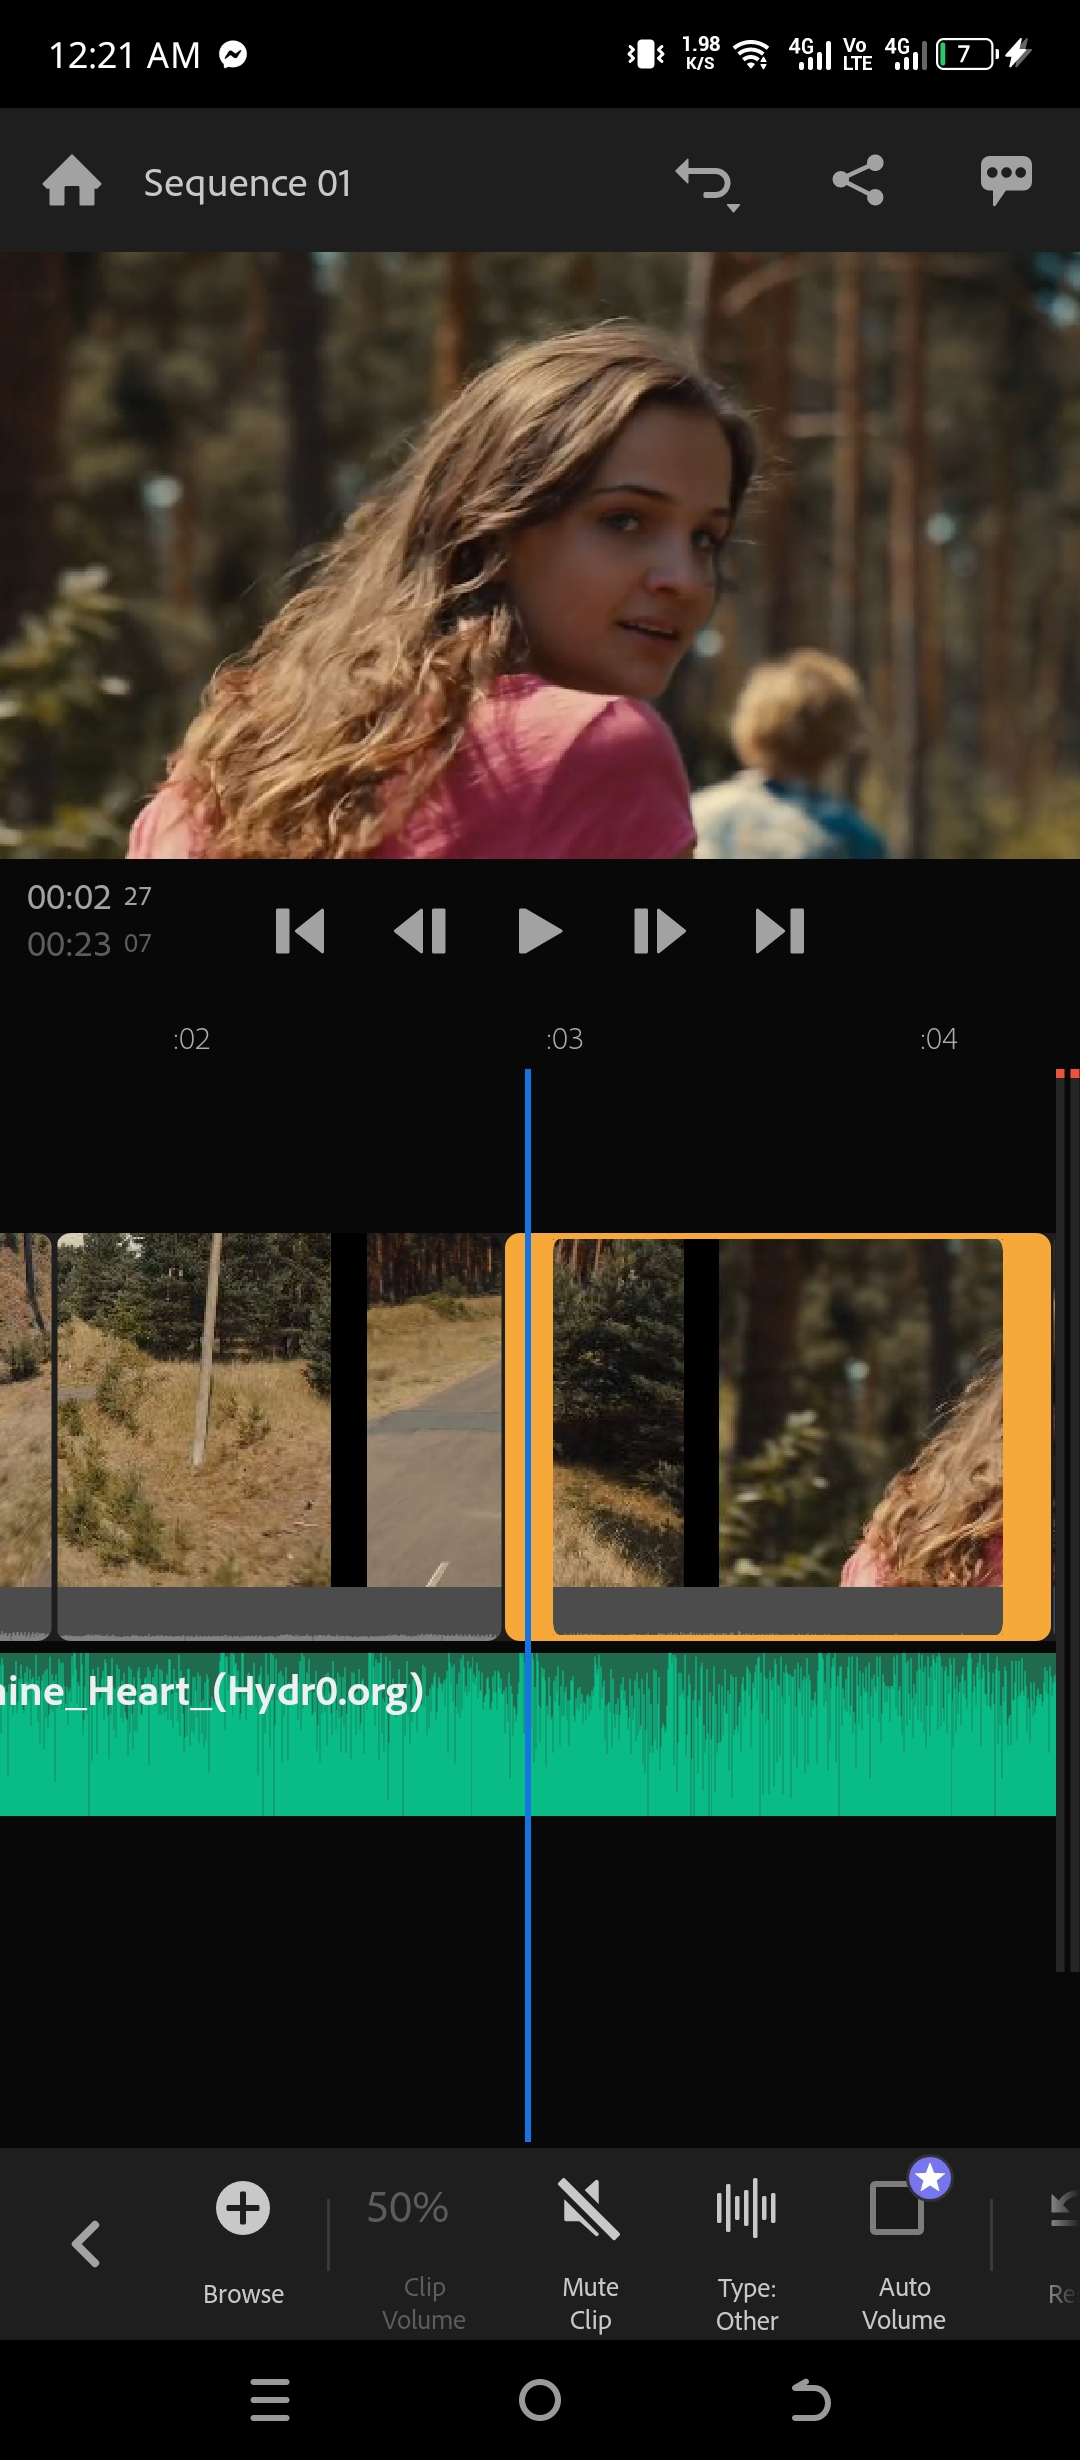Open the feedback speech bubble icon
The width and height of the screenshot is (1080, 2460).
pyautogui.click(x=1006, y=181)
